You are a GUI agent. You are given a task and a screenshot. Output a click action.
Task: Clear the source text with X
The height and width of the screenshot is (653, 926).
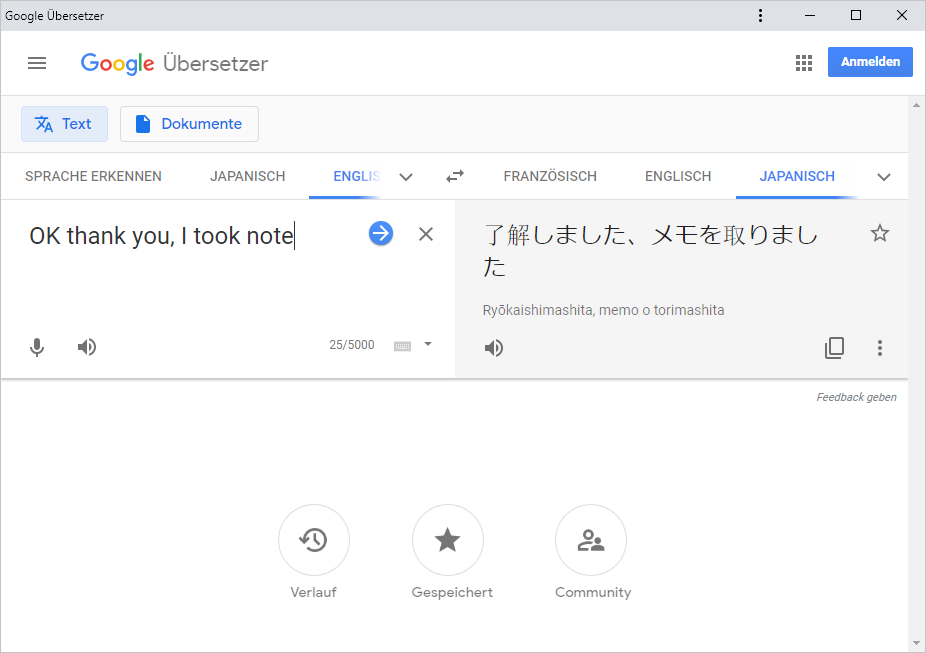[426, 234]
